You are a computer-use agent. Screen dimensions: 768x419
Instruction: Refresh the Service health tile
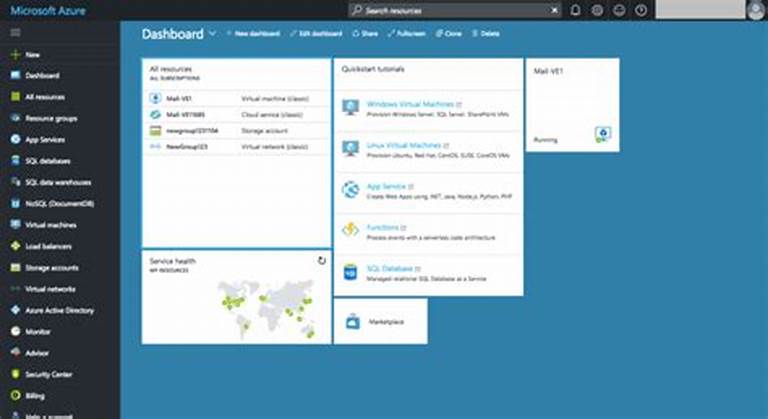[321, 260]
